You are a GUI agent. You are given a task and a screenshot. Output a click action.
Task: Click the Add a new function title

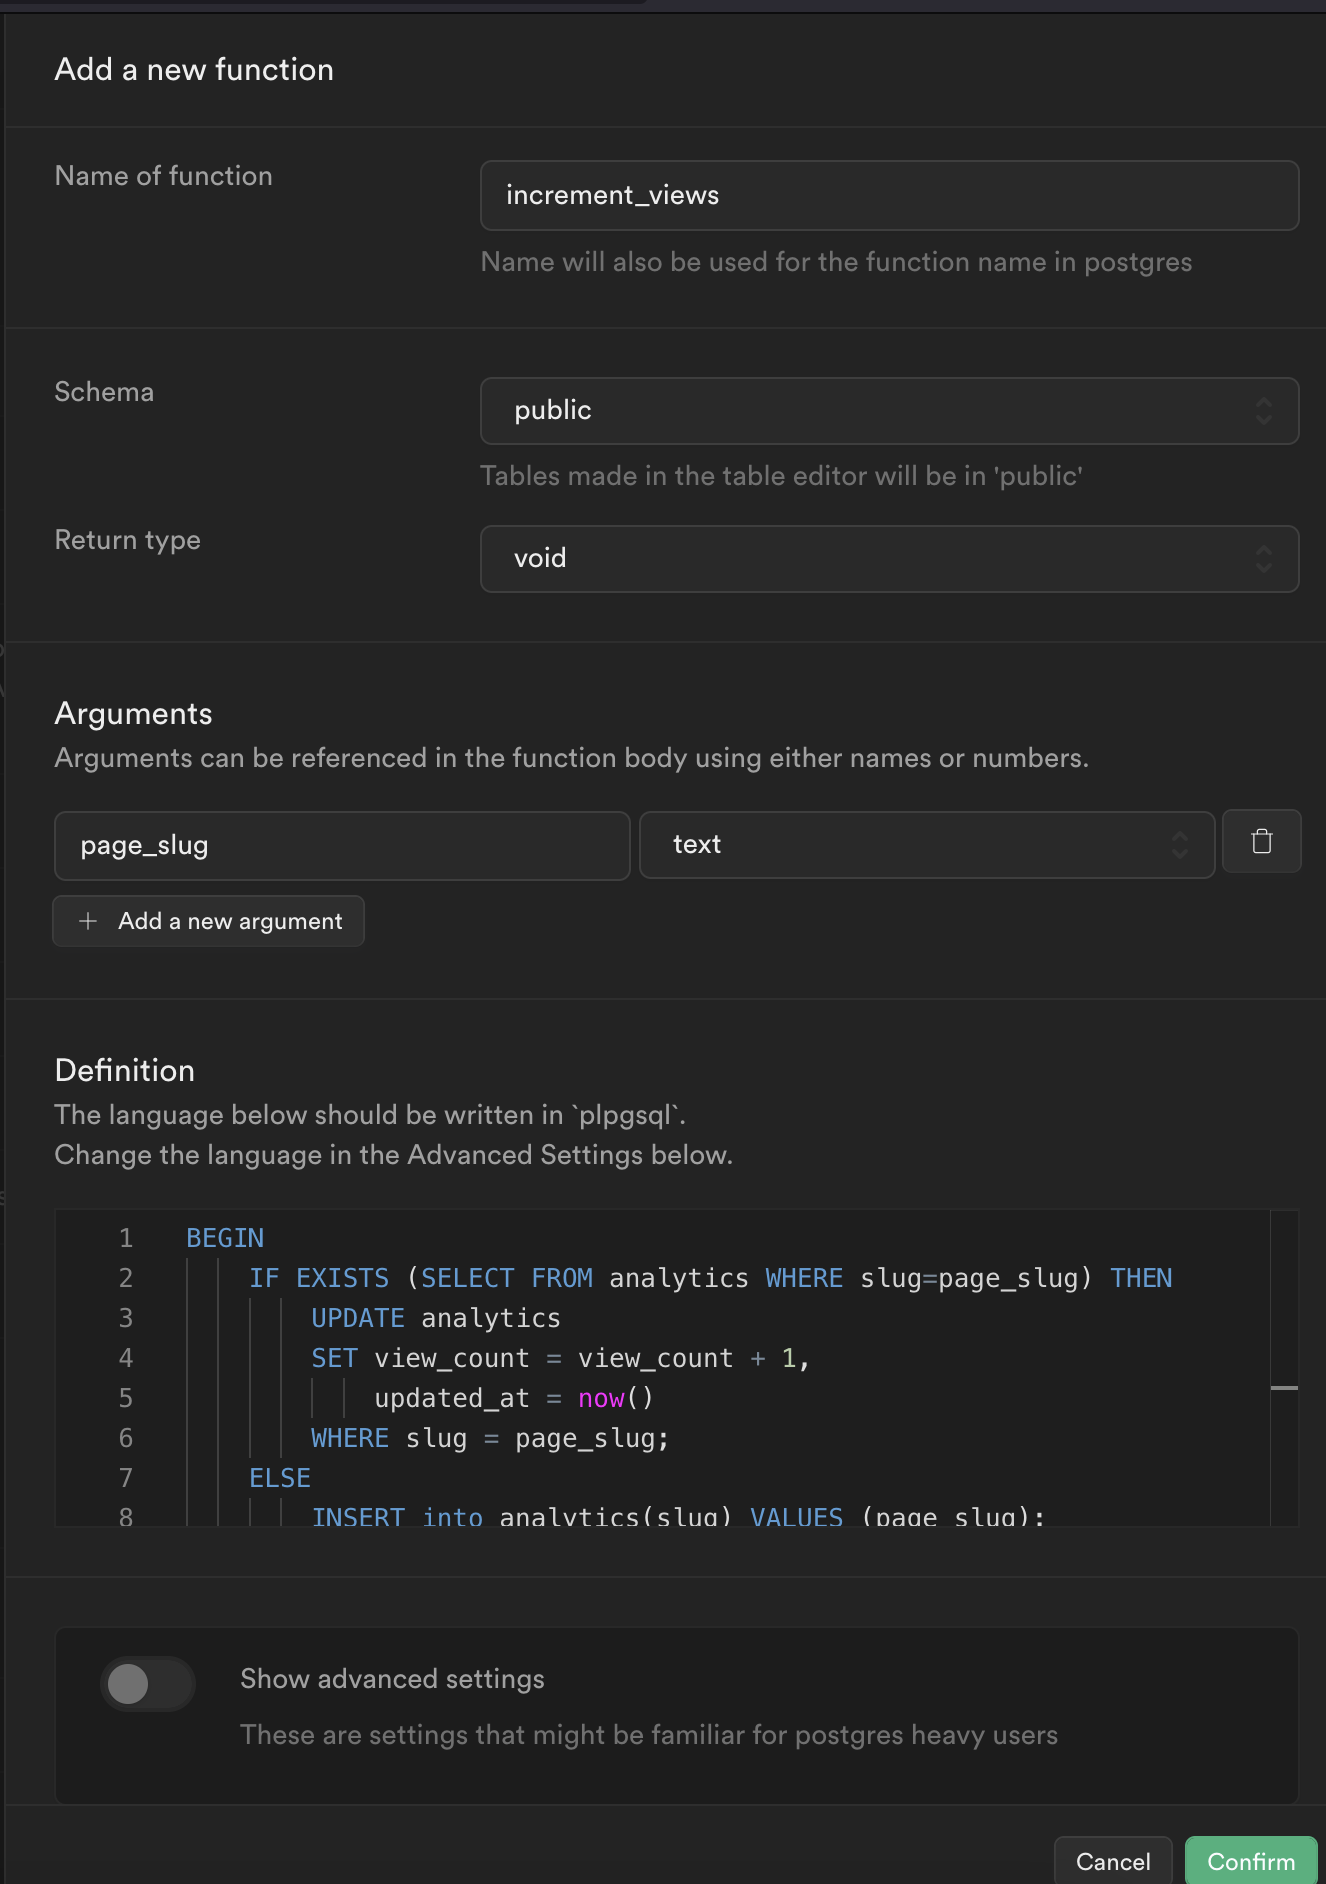[x=194, y=70]
